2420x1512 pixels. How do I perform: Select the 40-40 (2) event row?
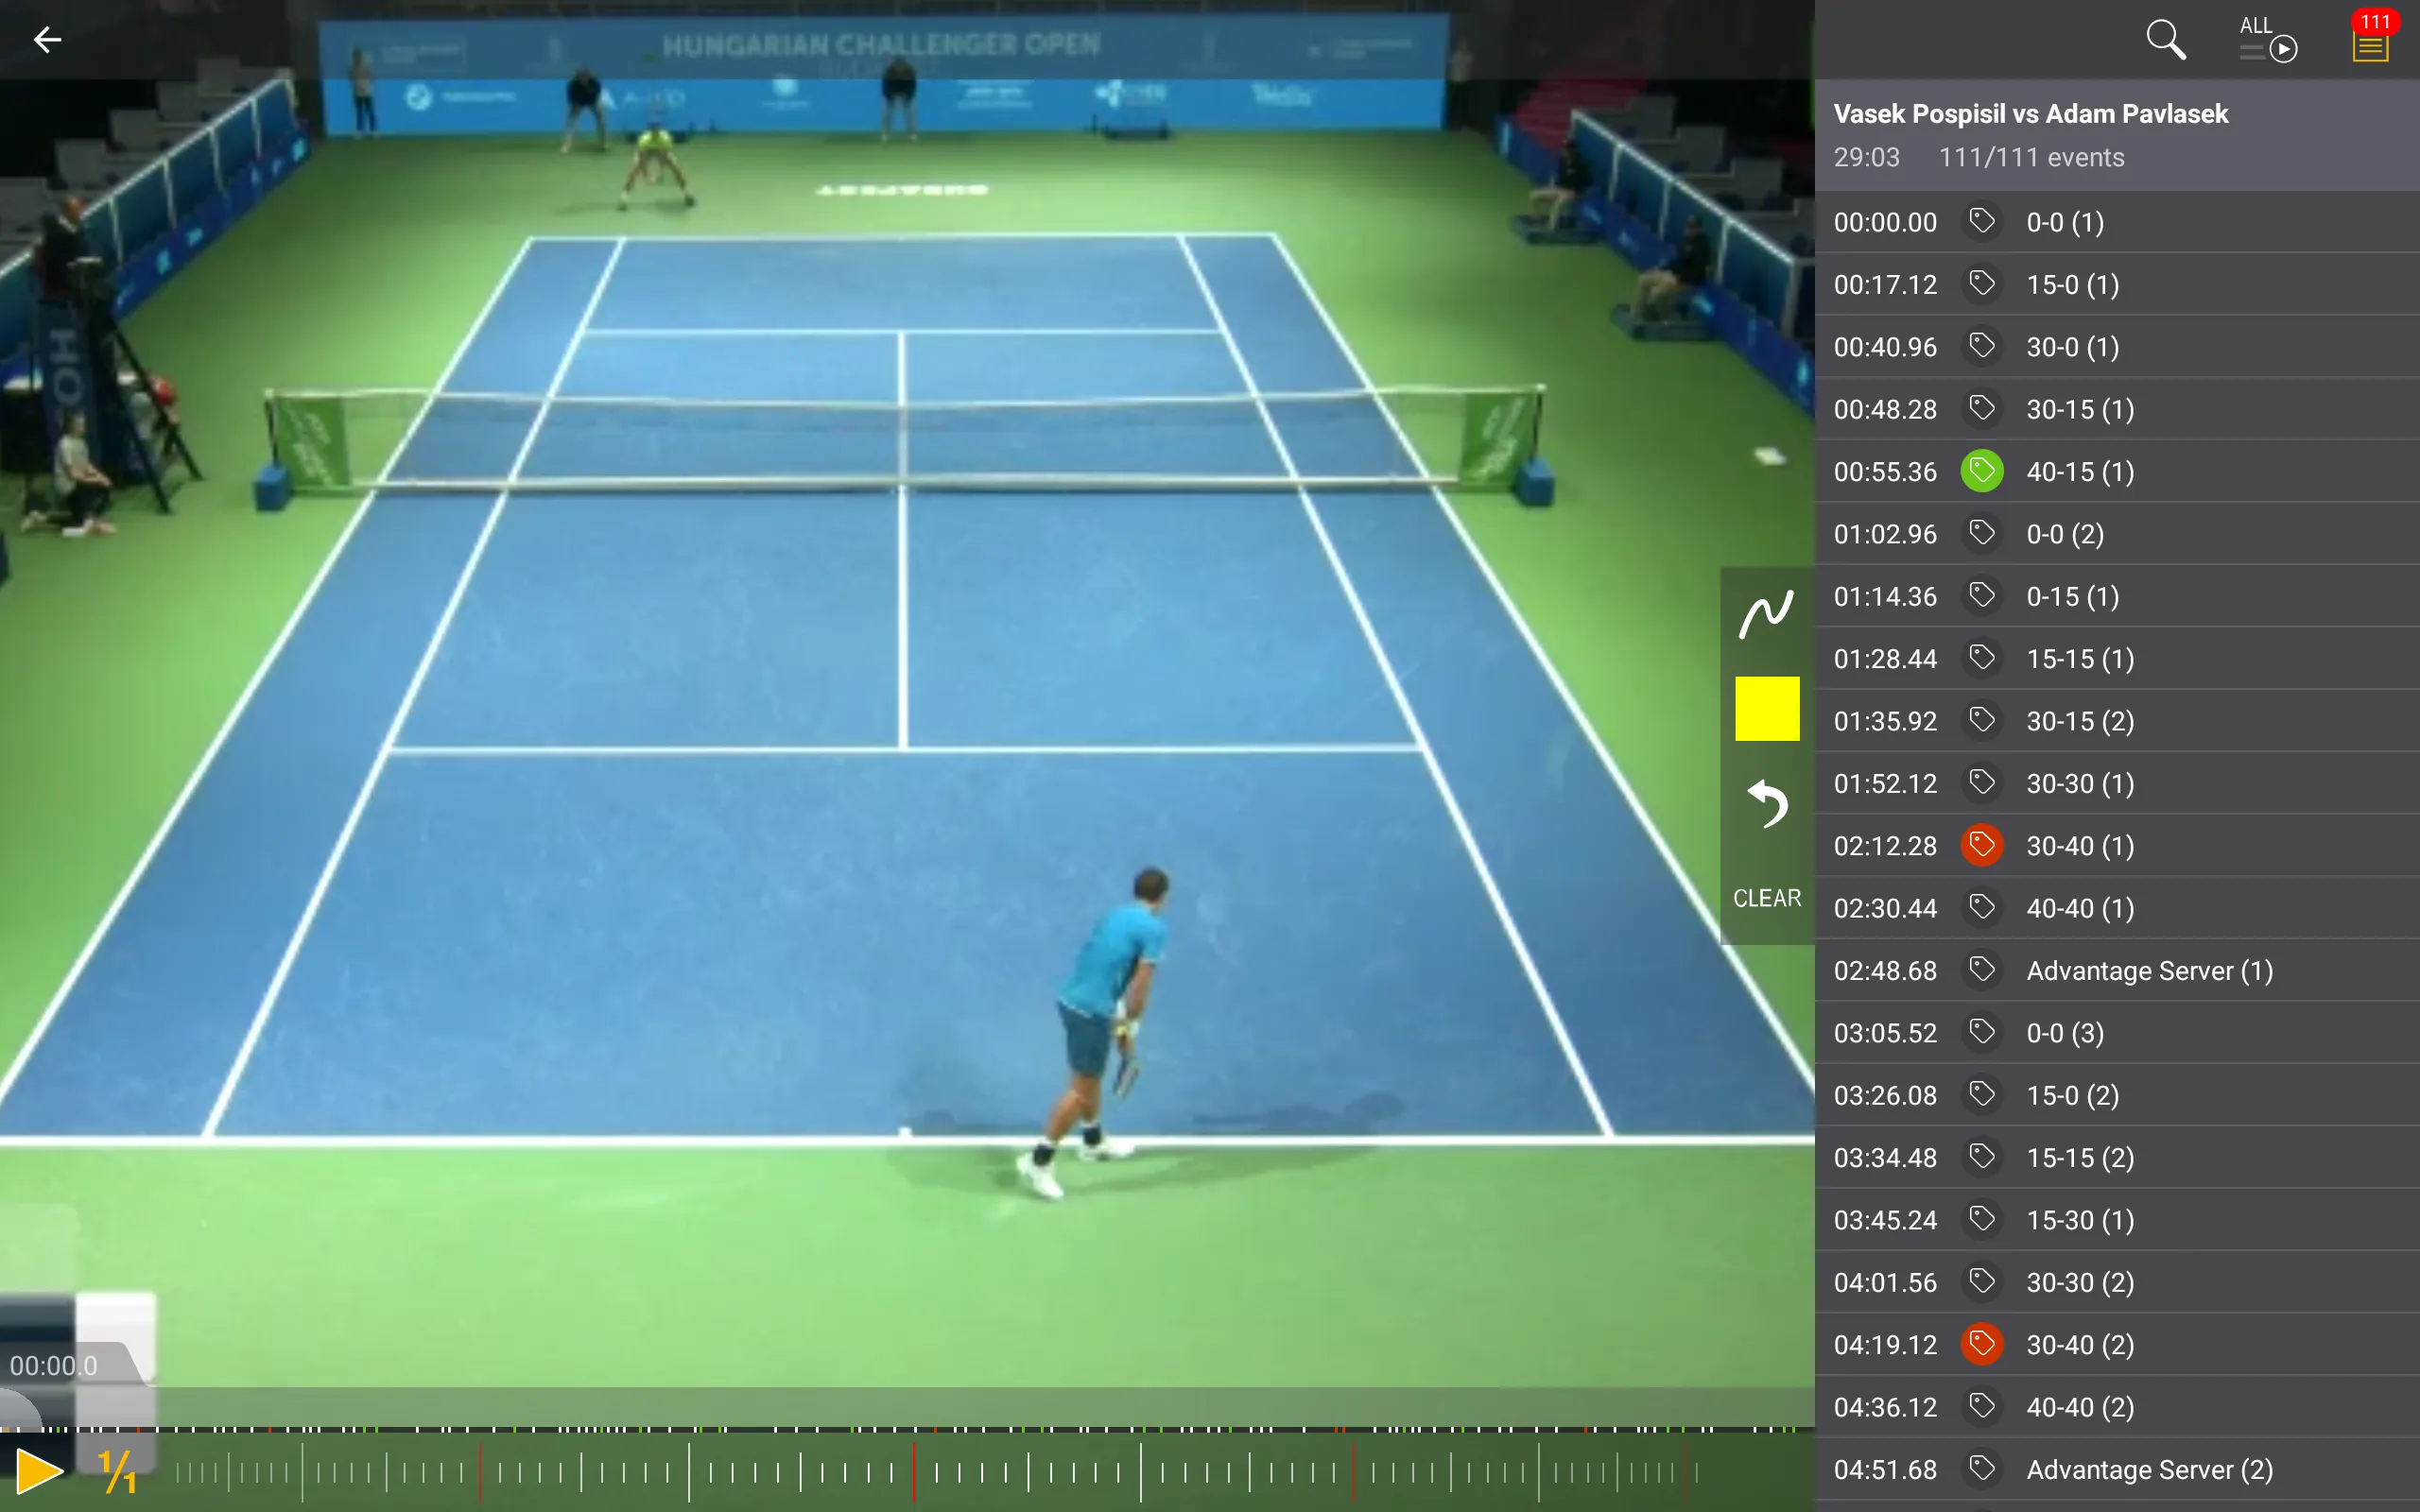2117,1407
